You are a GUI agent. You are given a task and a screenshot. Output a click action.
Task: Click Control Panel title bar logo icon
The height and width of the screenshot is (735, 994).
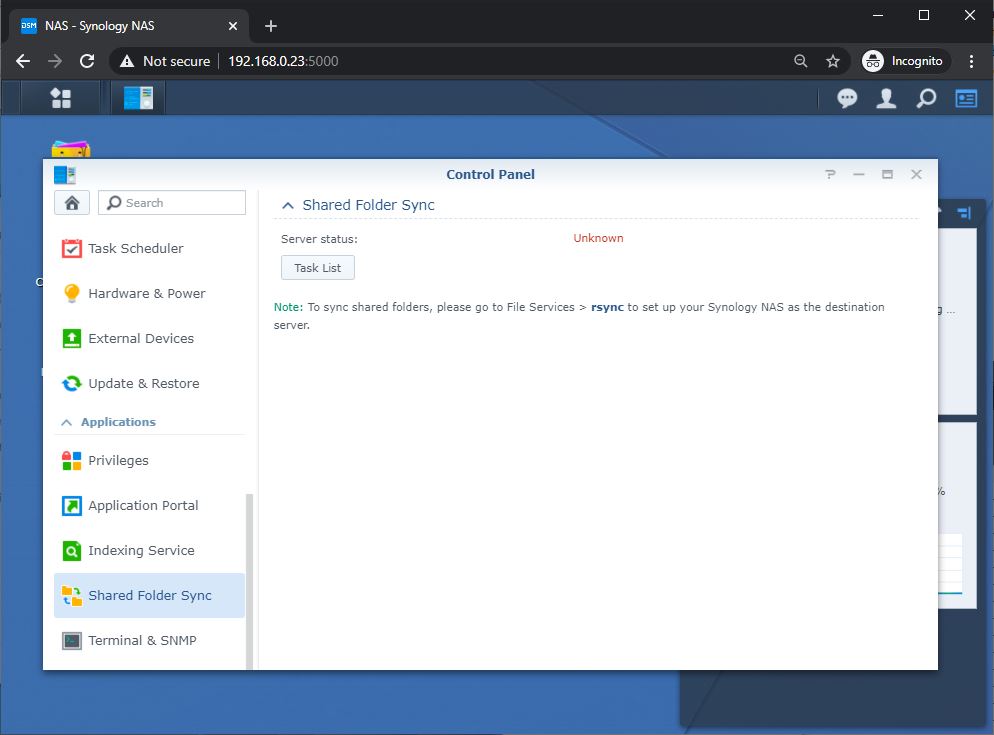[x=65, y=174]
